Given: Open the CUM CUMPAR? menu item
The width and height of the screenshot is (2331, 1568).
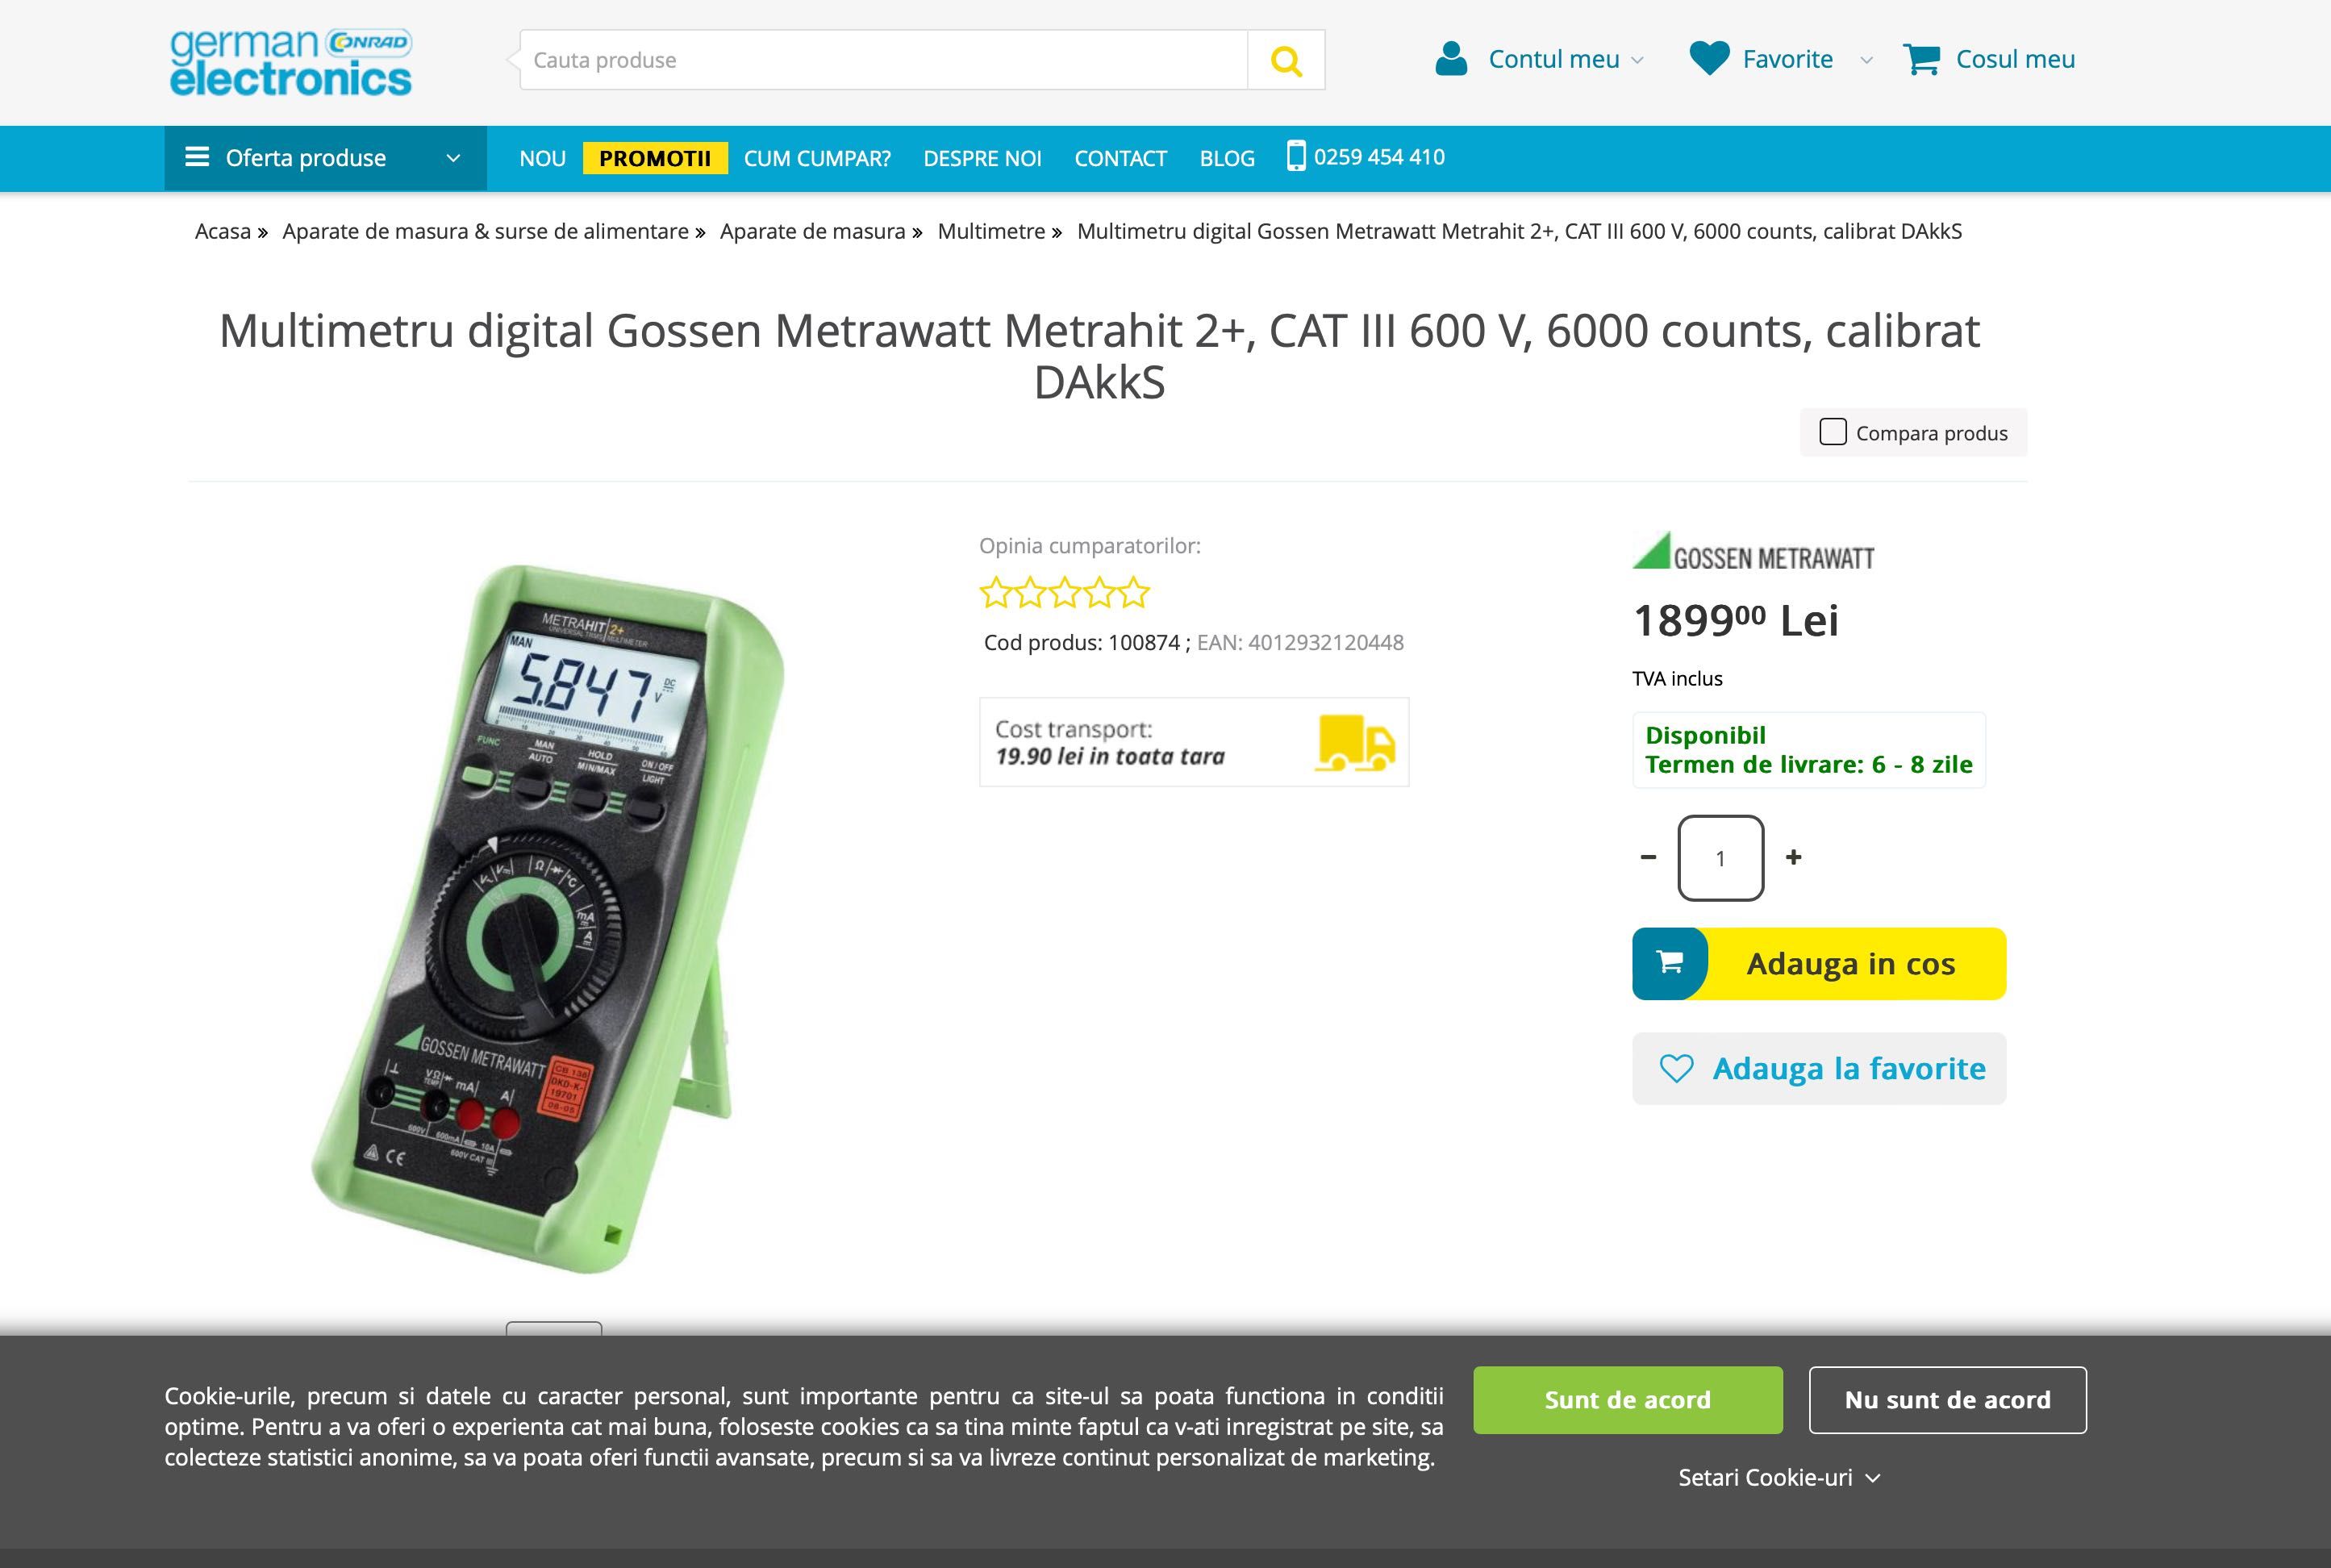Looking at the screenshot, I should point(817,158).
